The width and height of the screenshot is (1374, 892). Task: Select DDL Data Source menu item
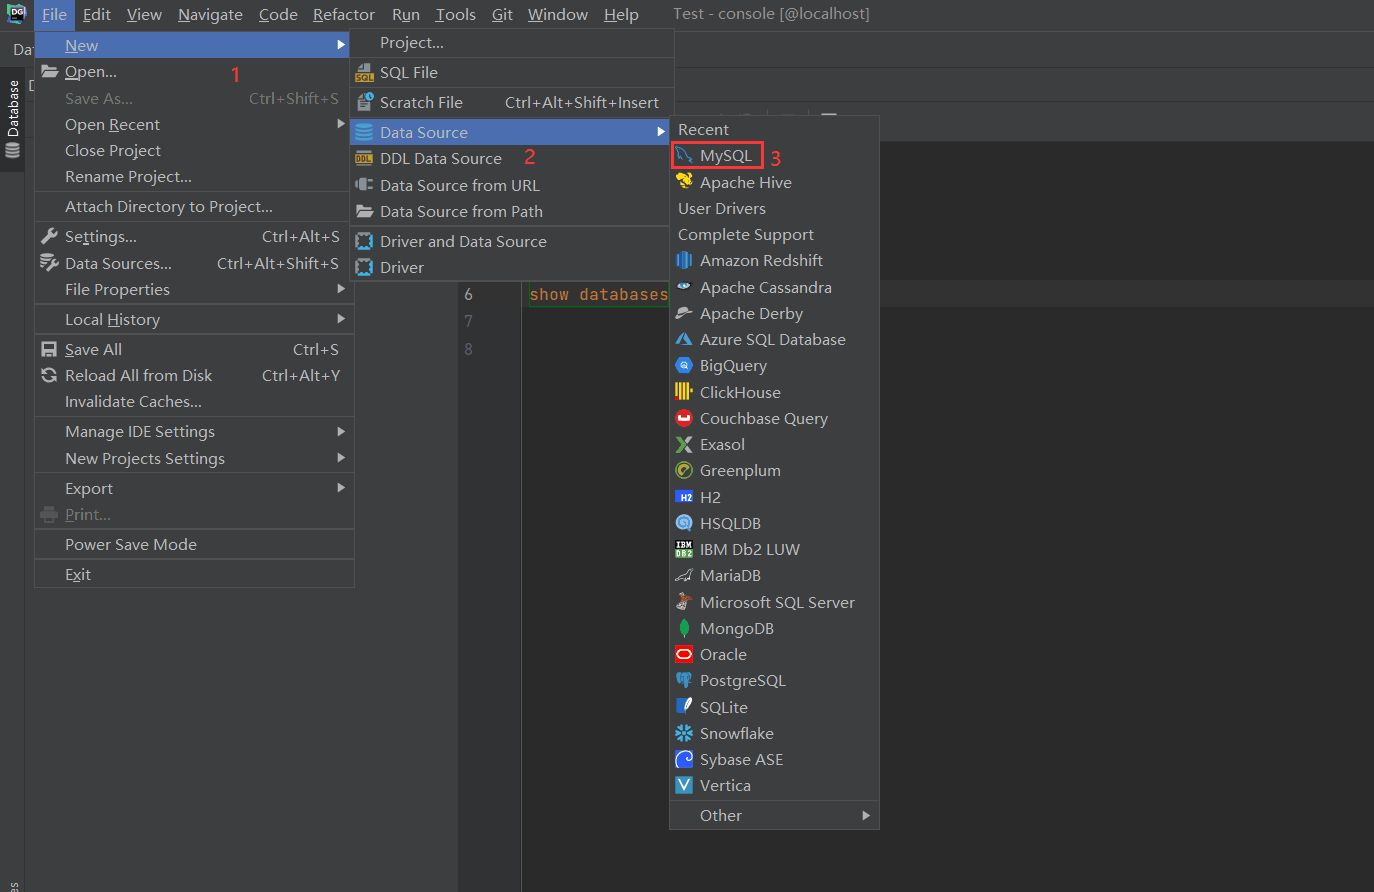point(440,158)
